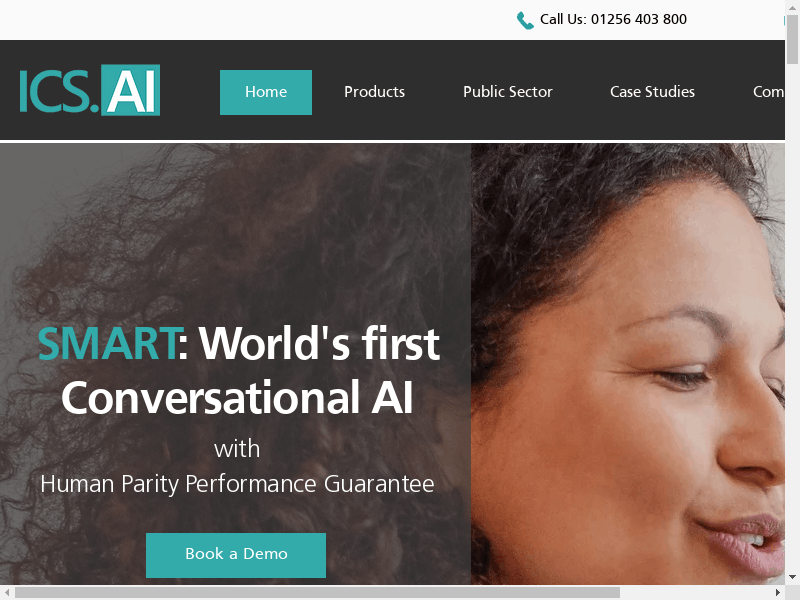This screenshot has width=800, height=600.
Task: Click the horizontal scrollbar right arrow
Action: pos(778,592)
